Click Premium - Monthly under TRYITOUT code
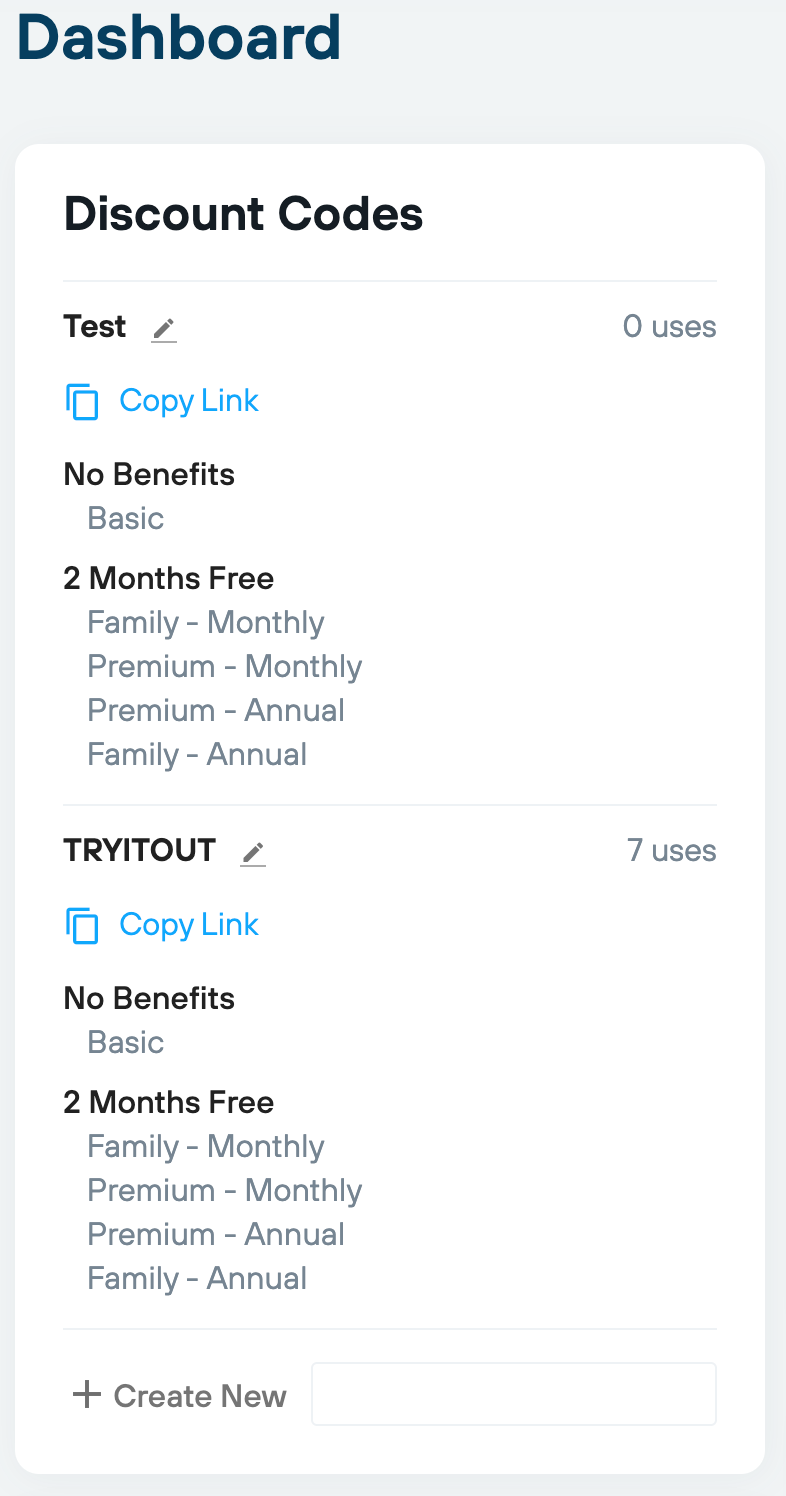 point(225,1191)
